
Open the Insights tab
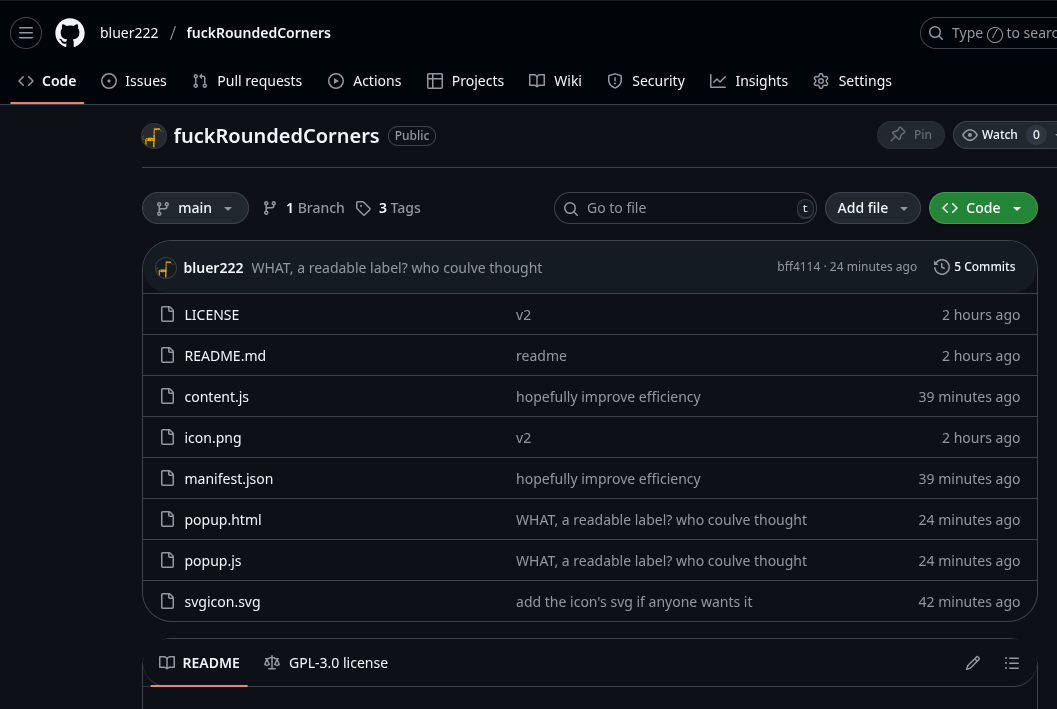tap(749, 81)
